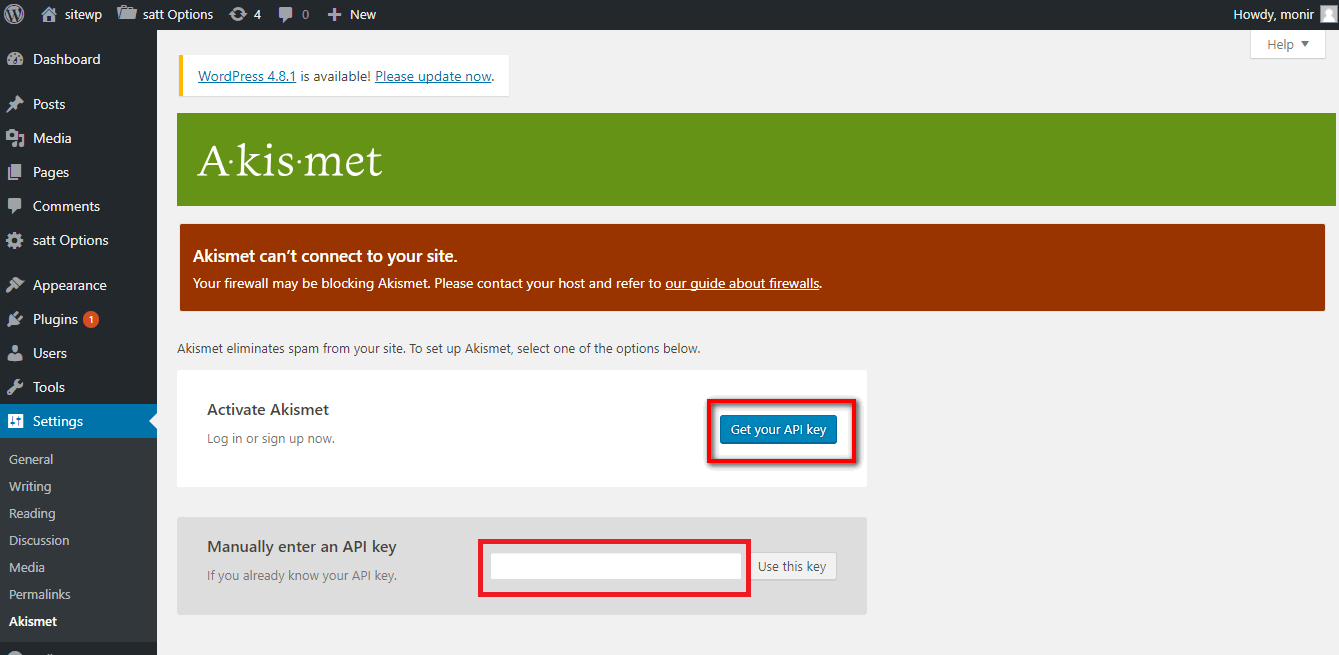1339x655 pixels.
Task: Click the Use this key button
Action: pyautogui.click(x=792, y=566)
